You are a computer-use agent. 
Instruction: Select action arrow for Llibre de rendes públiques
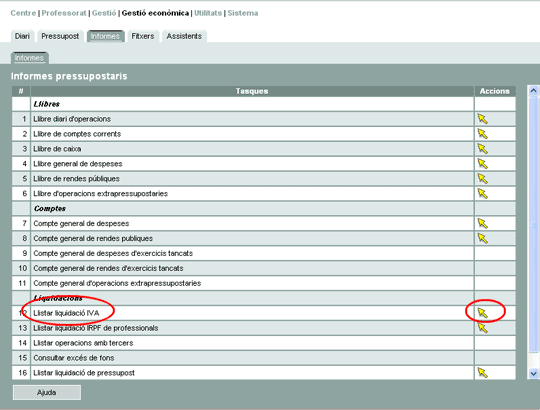click(483, 179)
